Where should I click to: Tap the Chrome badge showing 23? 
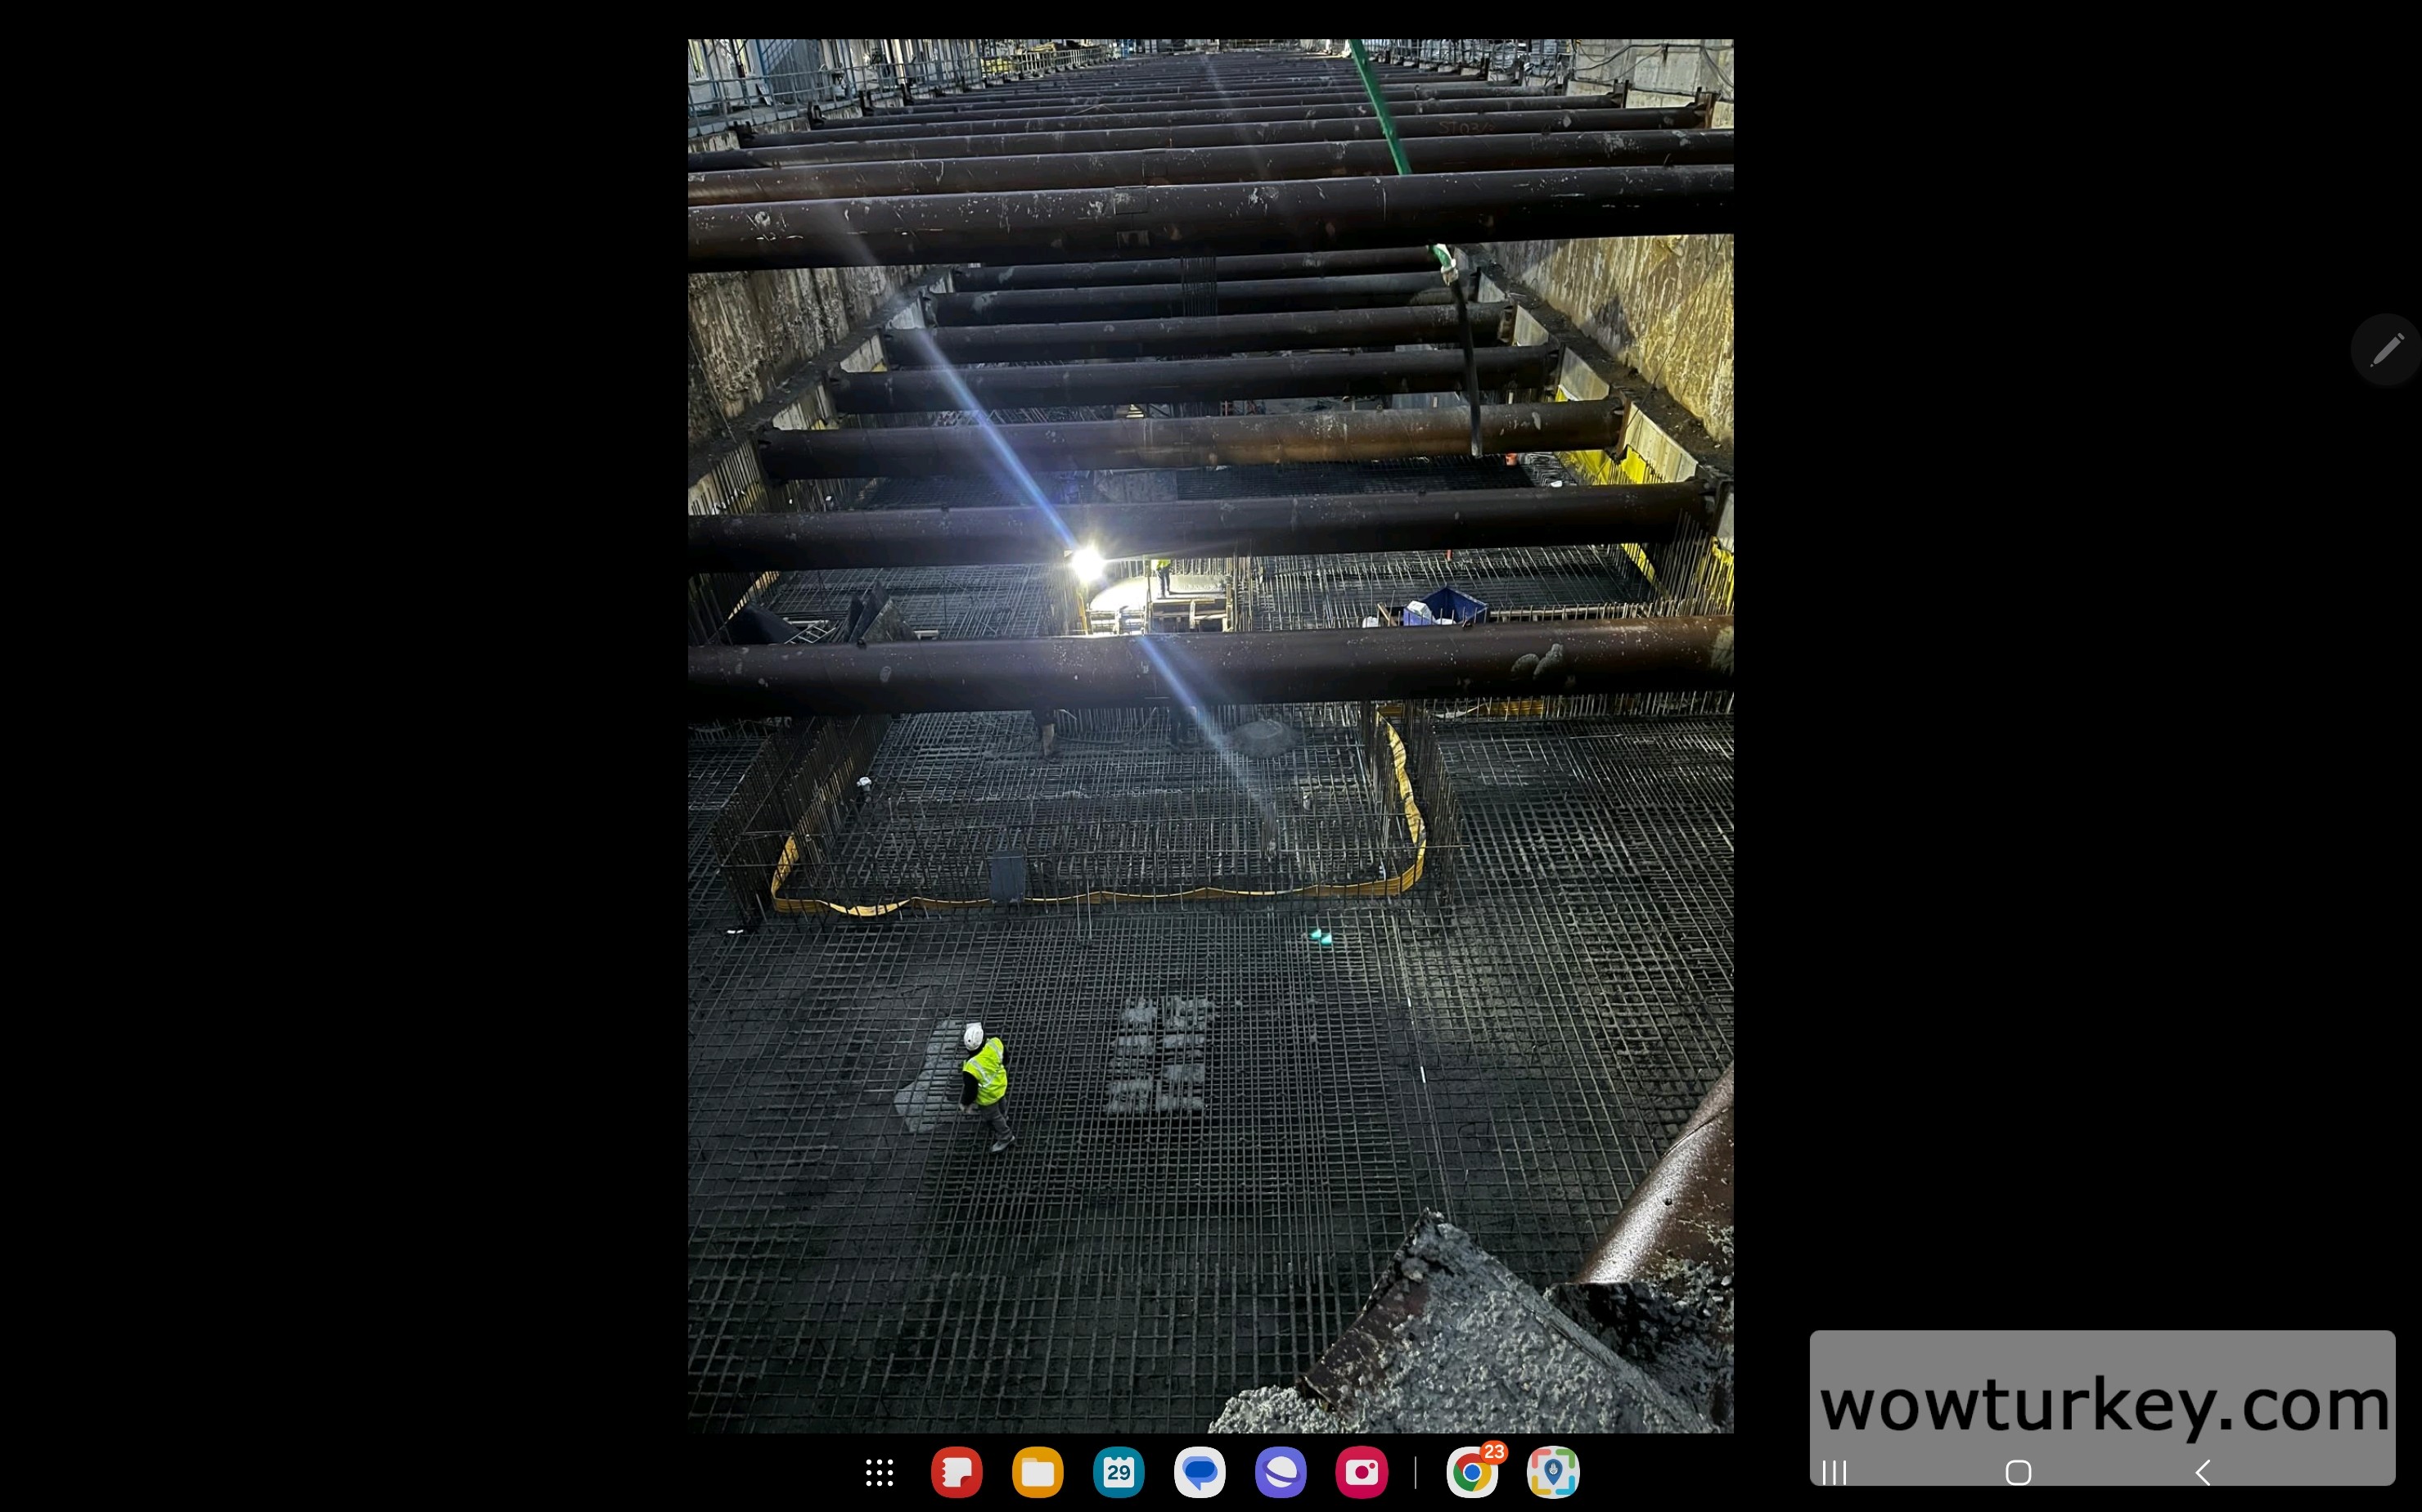click(1494, 1452)
